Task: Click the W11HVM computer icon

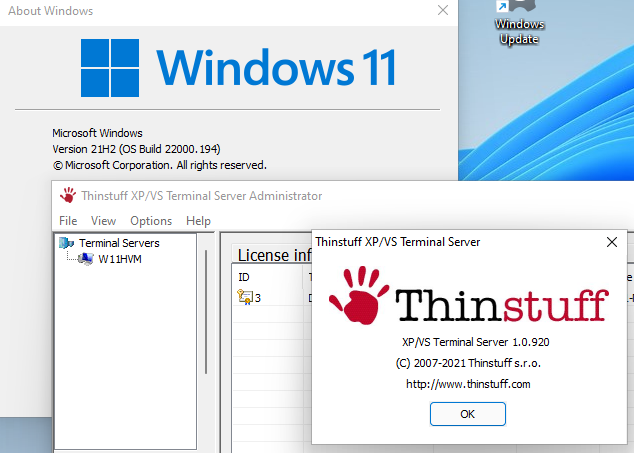Action: click(x=85, y=259)
